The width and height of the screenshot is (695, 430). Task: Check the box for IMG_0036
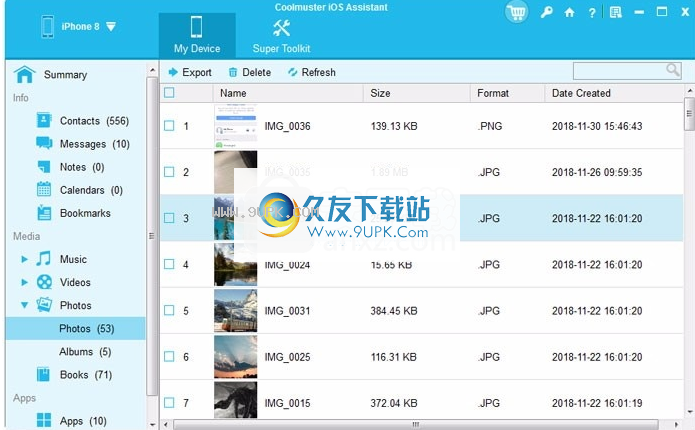[x=169, y=126]
